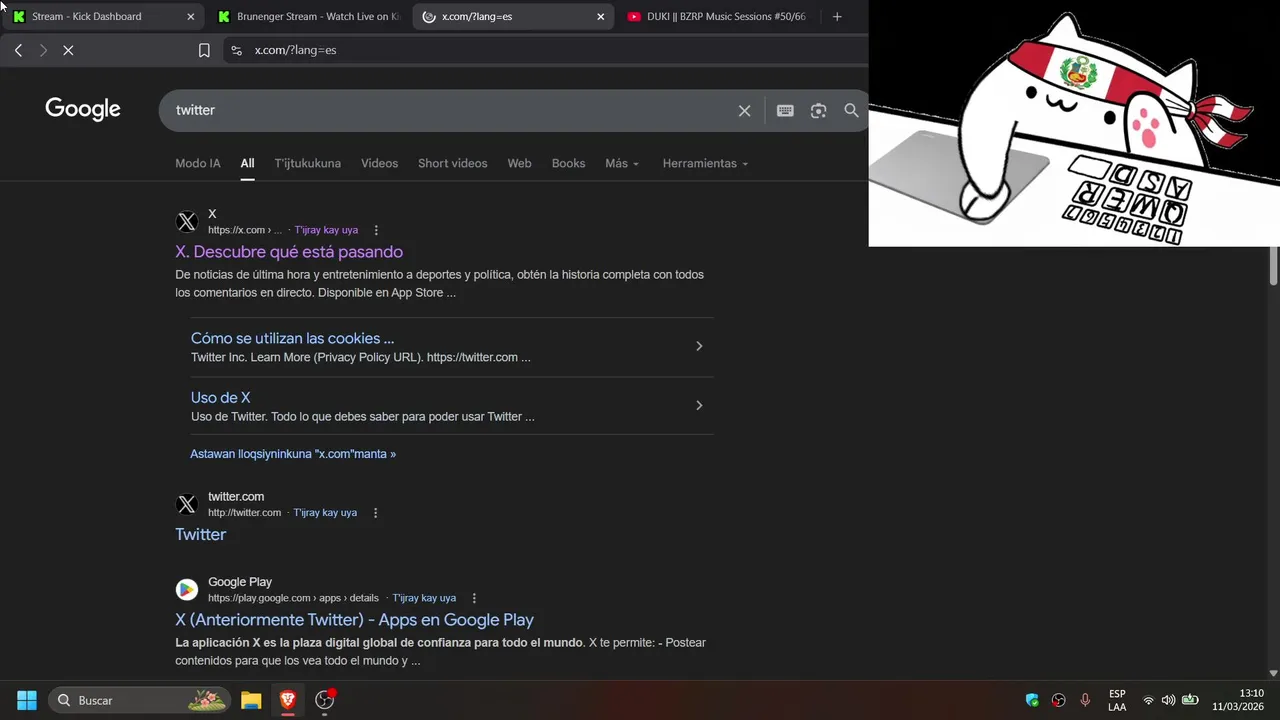Image resolution: width=1280 pixels, height=720 pixels.
Task: Stop loading the page with X button
Action: pyautogui.click(x=68, y=50)
